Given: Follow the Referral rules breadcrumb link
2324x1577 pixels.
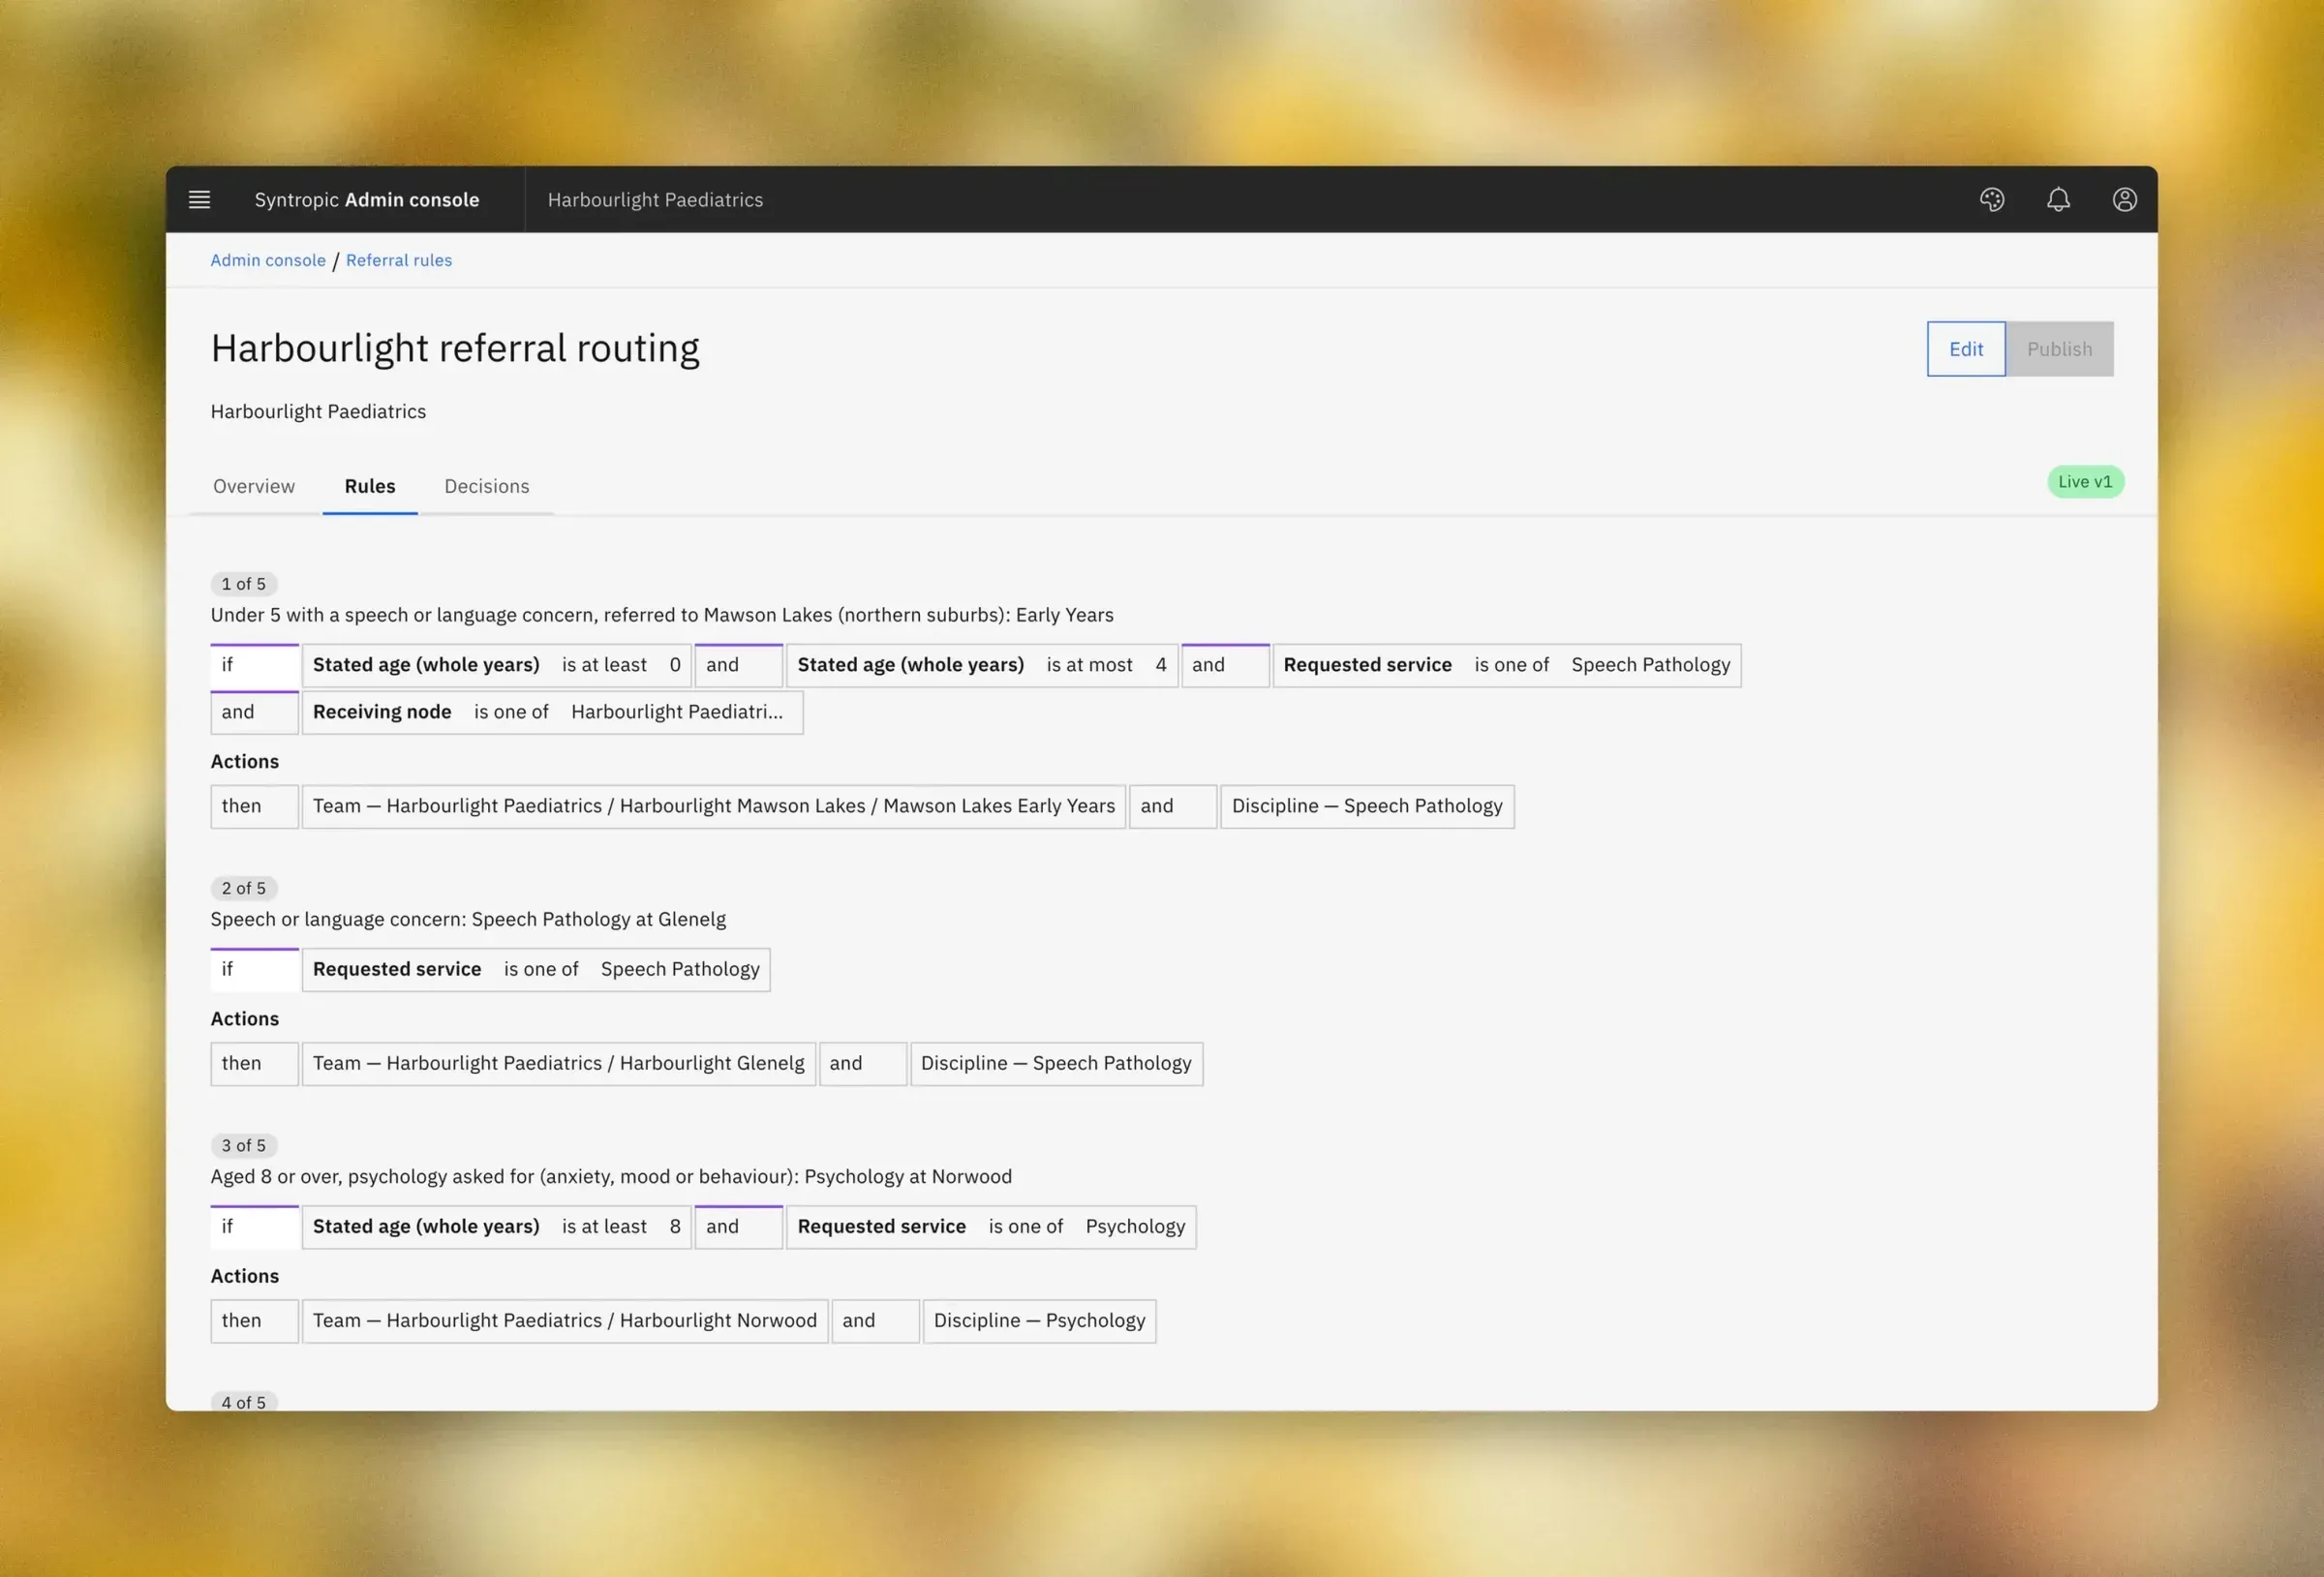Looking at the screenshot, I should 399,260.
